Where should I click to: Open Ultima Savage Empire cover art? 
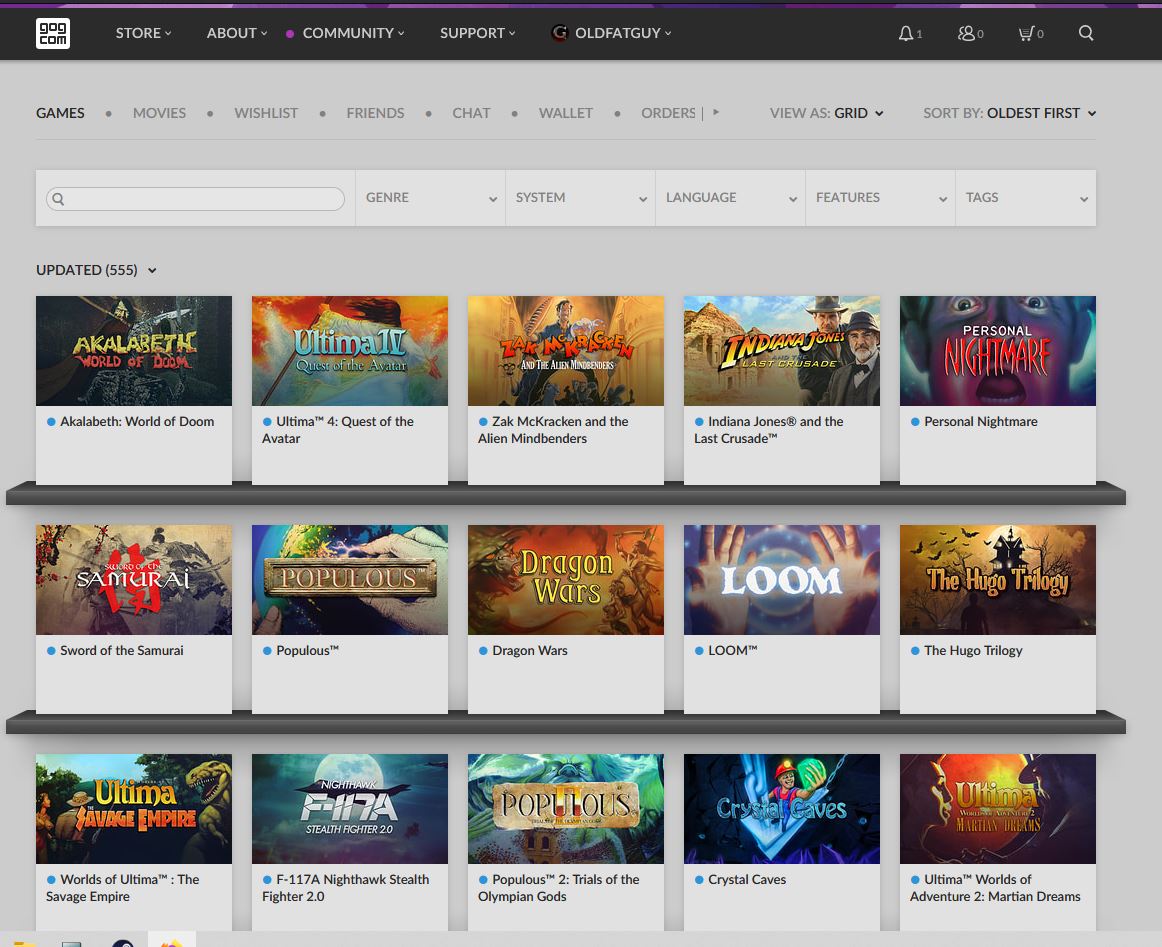click(133, 809)
